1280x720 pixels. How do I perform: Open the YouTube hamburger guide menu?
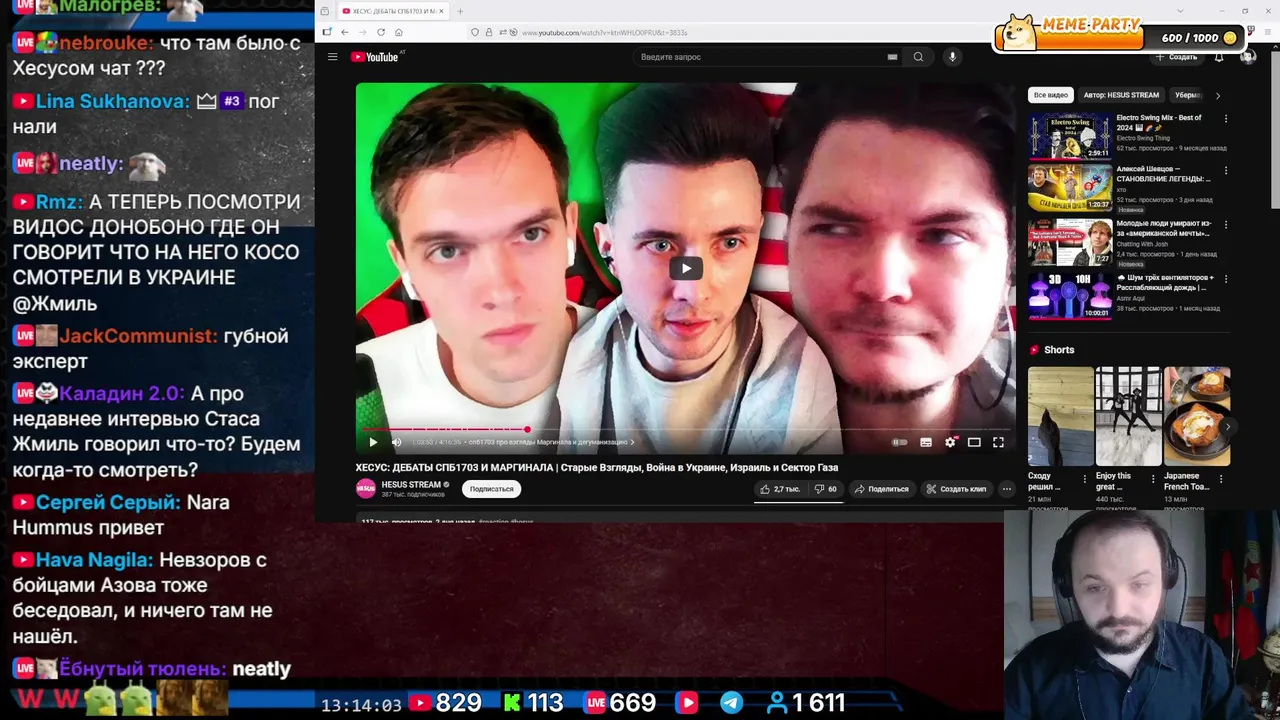point(332,57)
